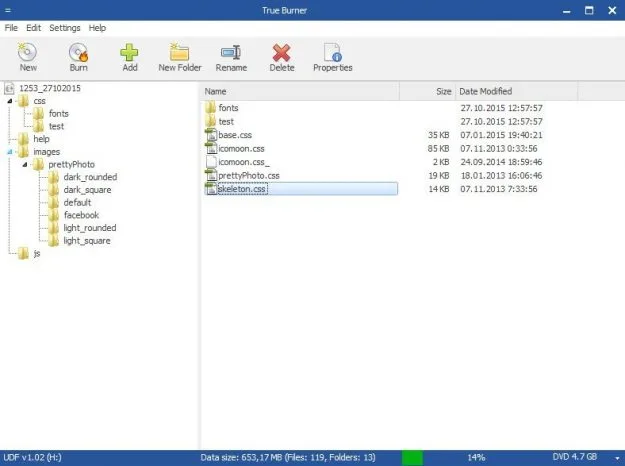Select the default folder in tree
Viewport: 625px width, 466px height.
(77, 203)
